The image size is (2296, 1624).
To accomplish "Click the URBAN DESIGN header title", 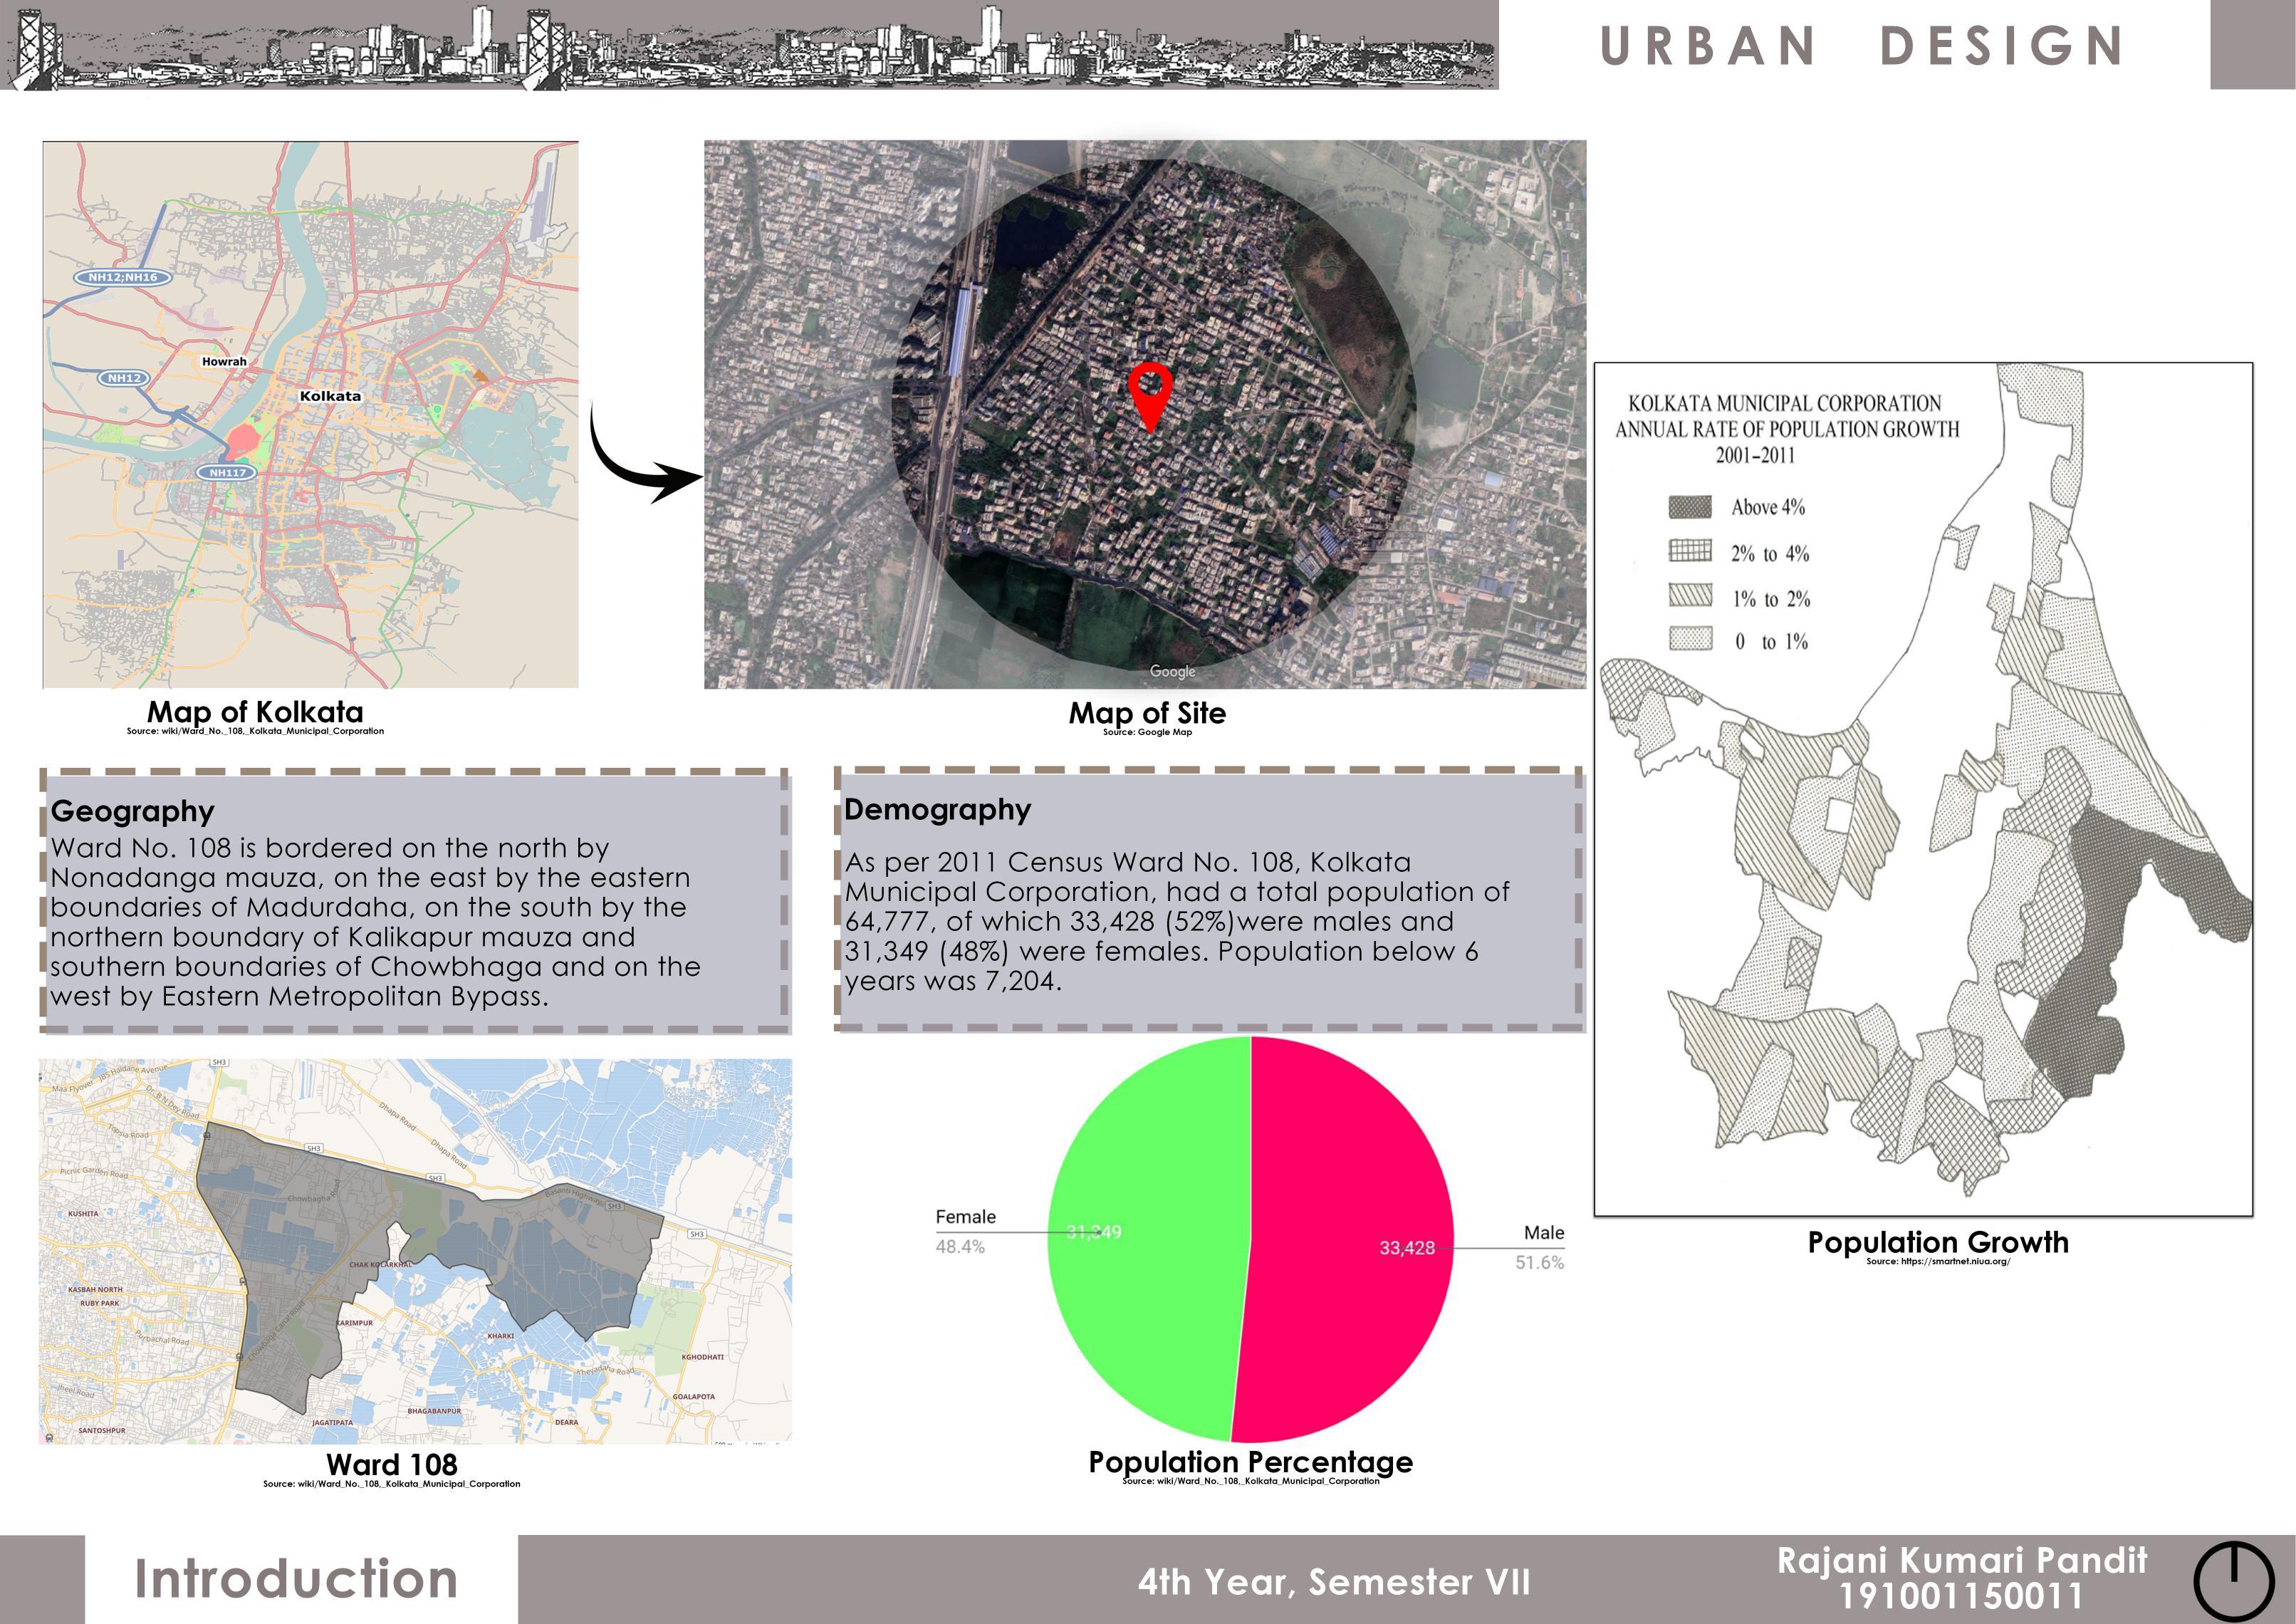I will click(x=1862, y=46).
